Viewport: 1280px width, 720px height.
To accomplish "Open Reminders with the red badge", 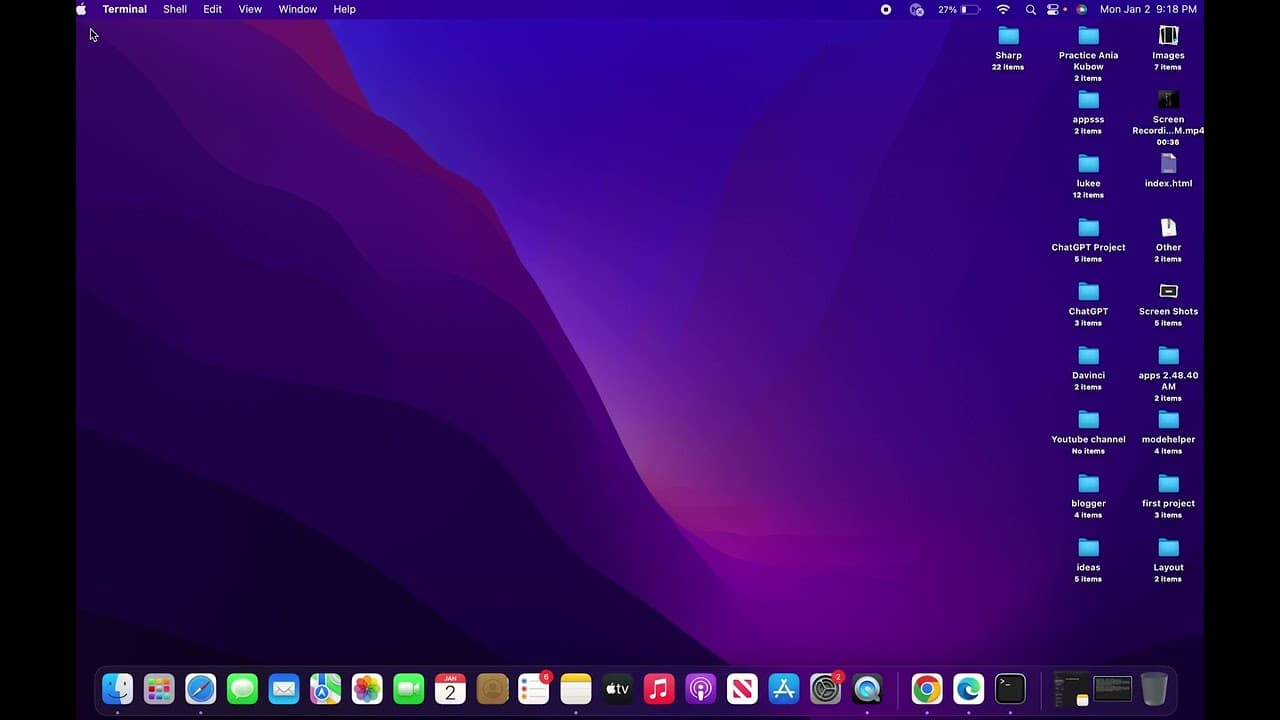I will [x=534, y=689].
